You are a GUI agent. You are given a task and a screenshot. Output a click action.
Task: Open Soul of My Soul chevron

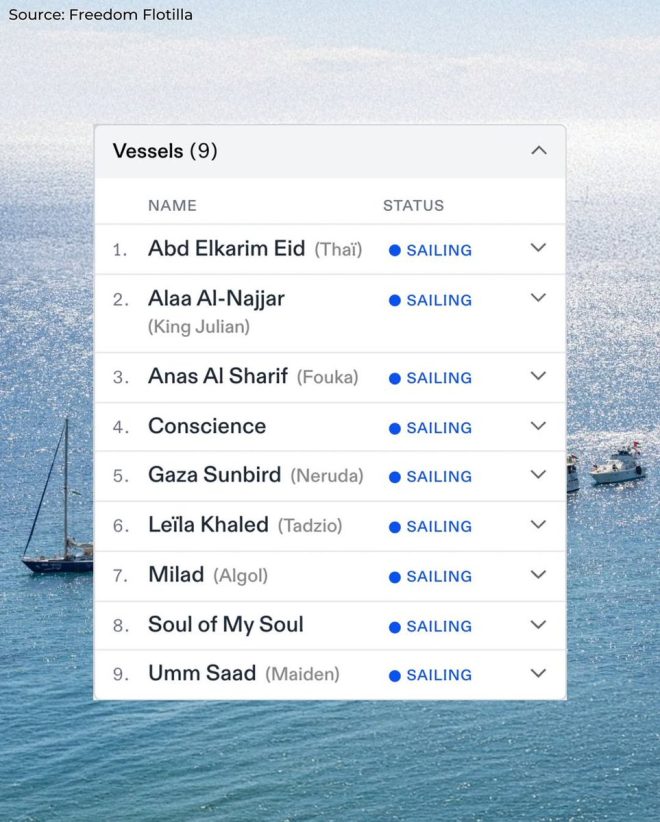tap(538, 625)
